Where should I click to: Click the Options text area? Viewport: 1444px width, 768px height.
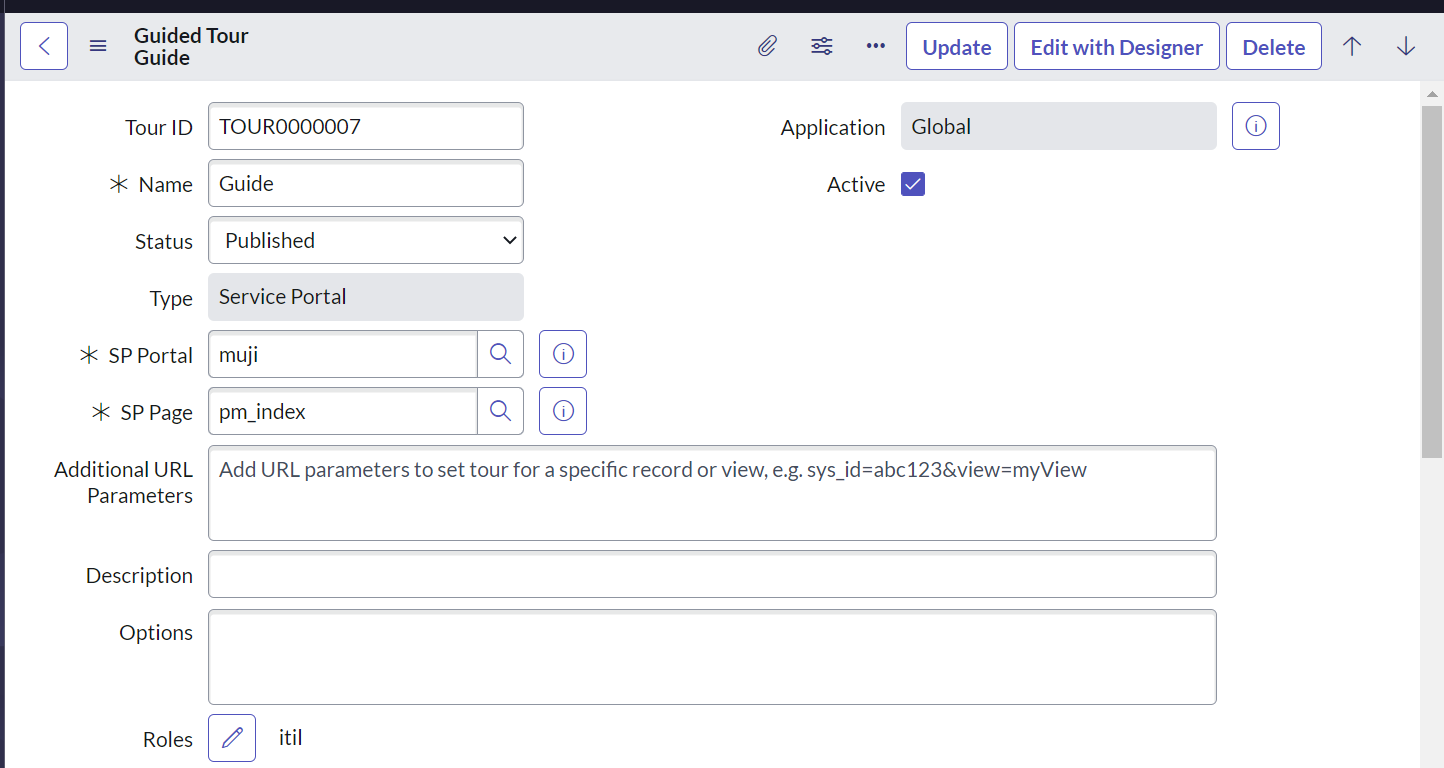point(712,657)
